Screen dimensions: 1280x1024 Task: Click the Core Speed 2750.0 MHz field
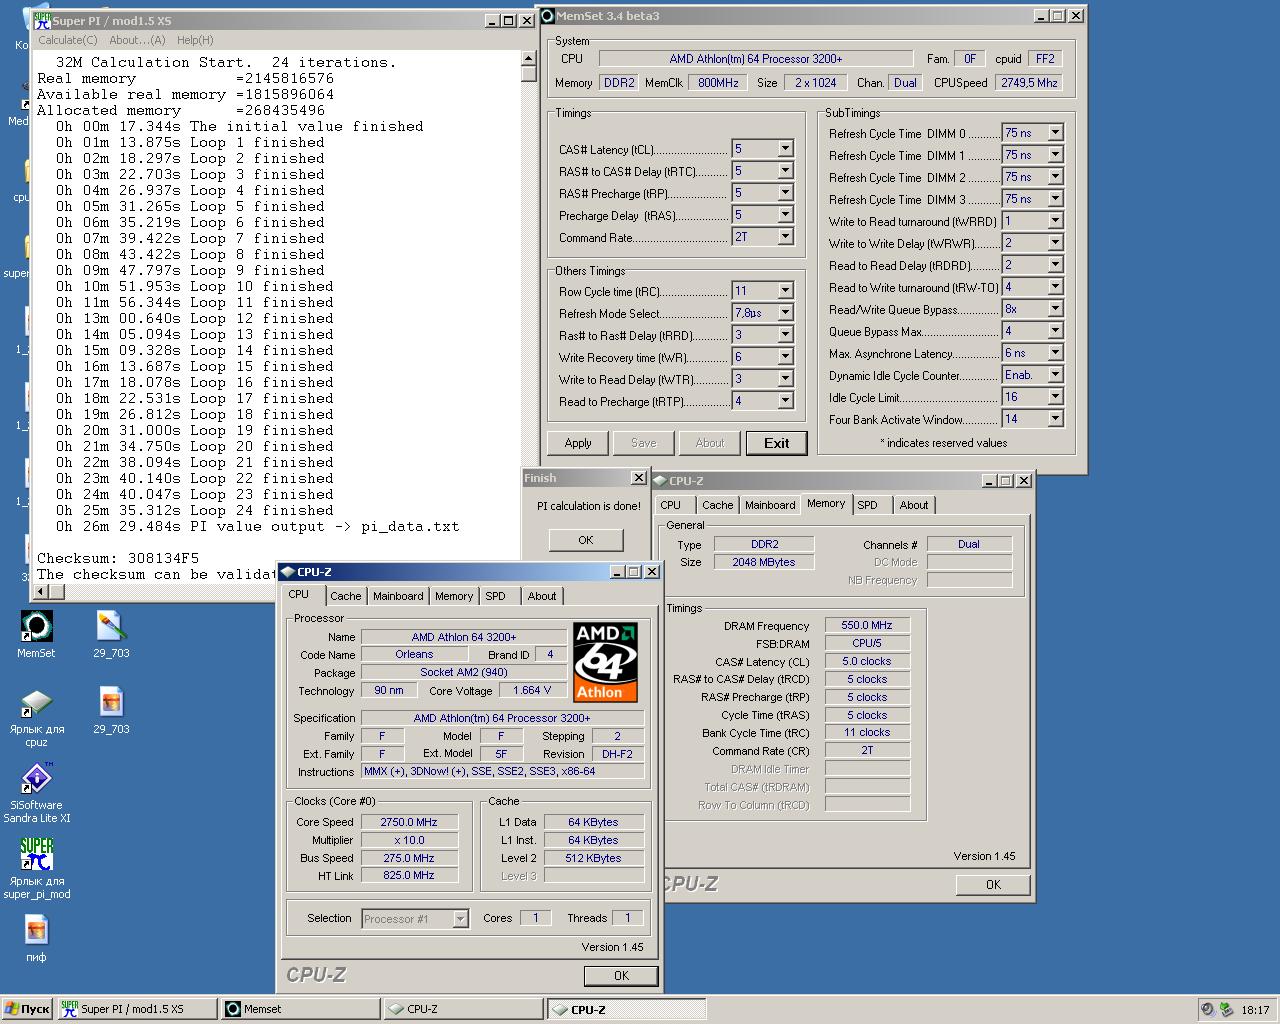pos(409,822)
